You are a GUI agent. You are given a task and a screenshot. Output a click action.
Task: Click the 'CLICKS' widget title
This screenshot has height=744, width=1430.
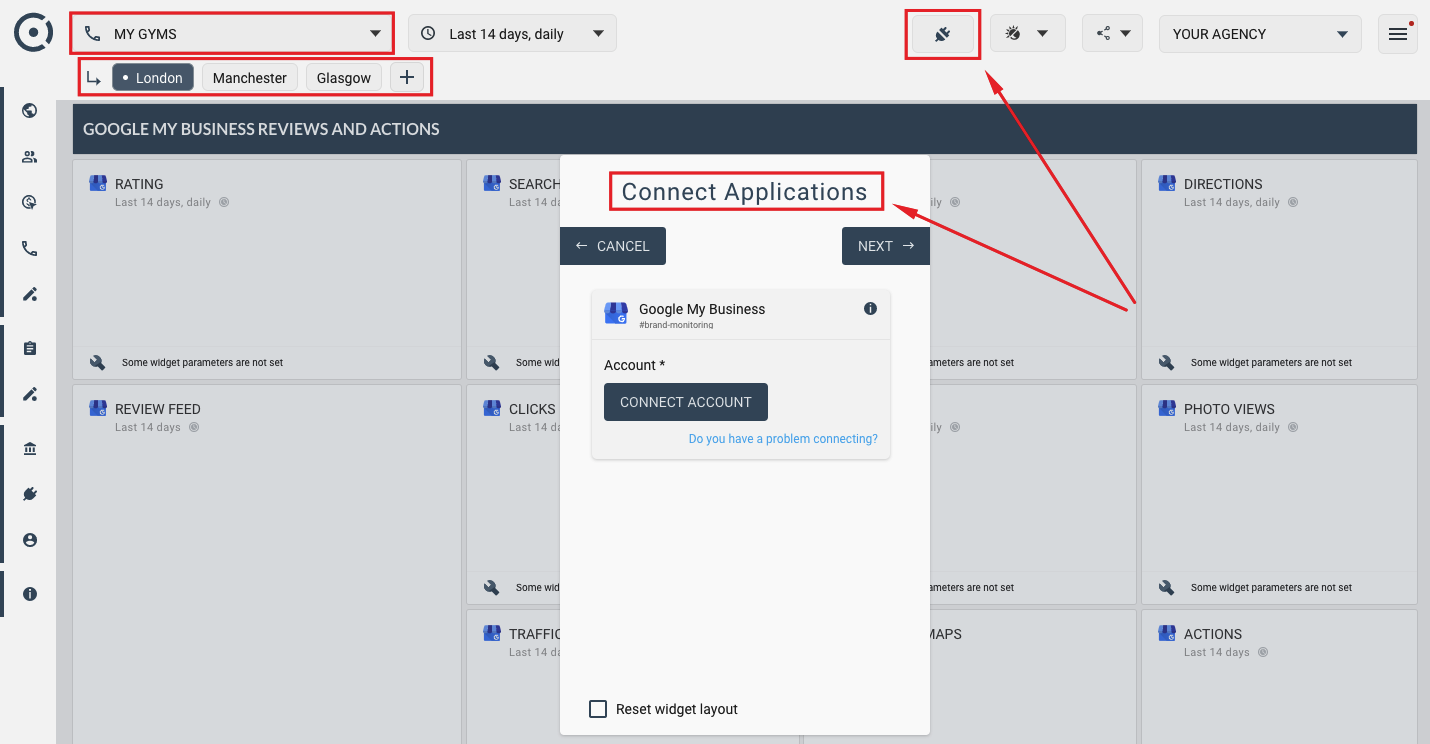pyautogui.click(x=532, y=409)
